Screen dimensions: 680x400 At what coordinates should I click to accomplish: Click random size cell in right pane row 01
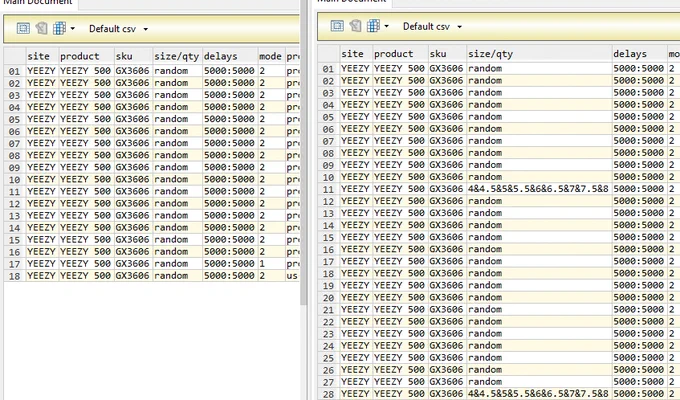[539, 68]
